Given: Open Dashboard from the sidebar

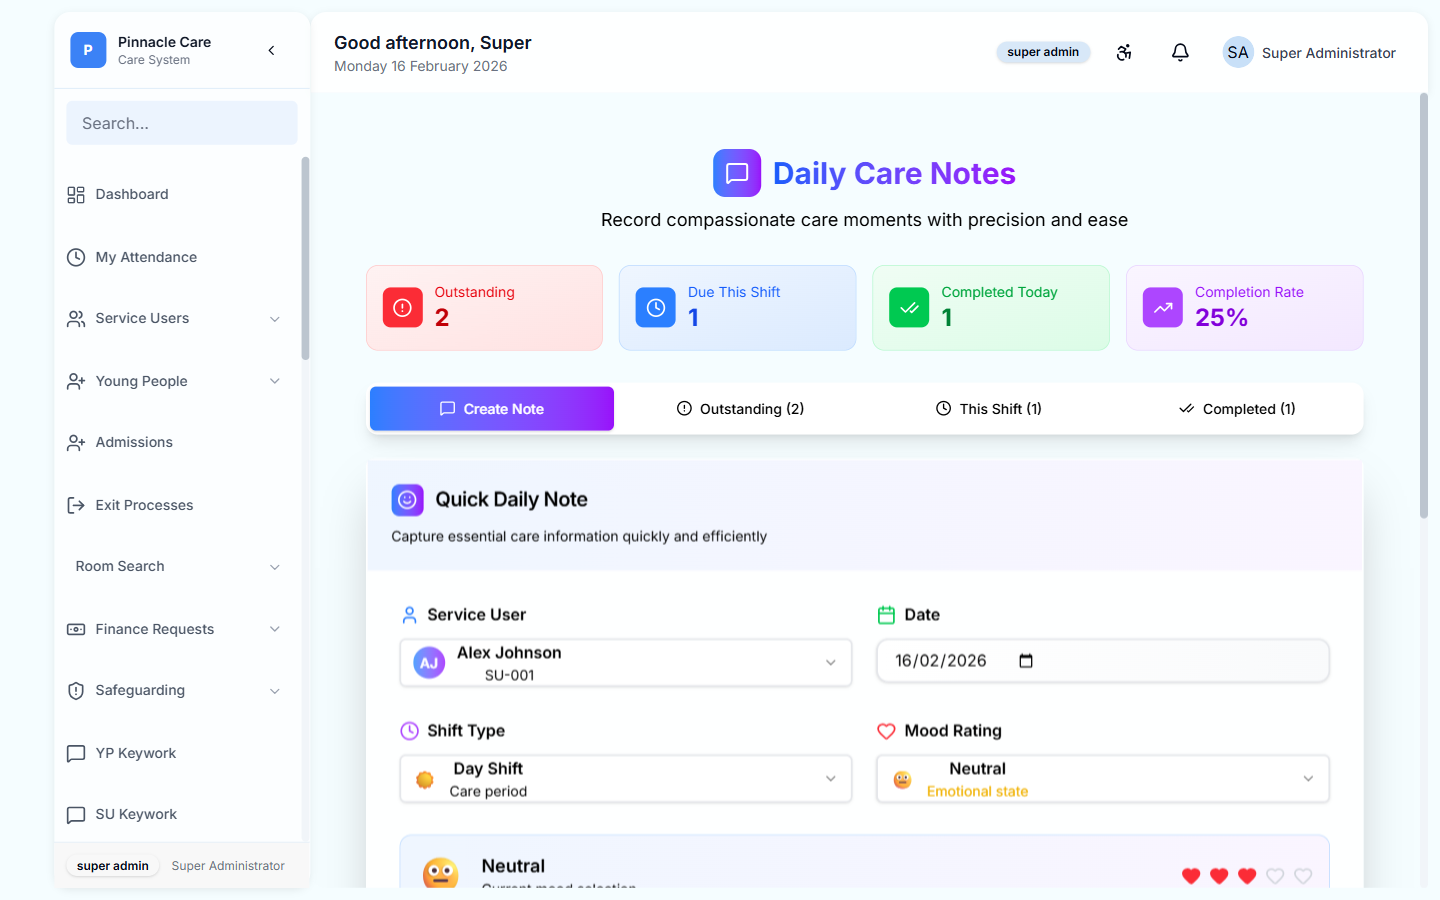Looking at the screenshot, I should pos(131,194).
